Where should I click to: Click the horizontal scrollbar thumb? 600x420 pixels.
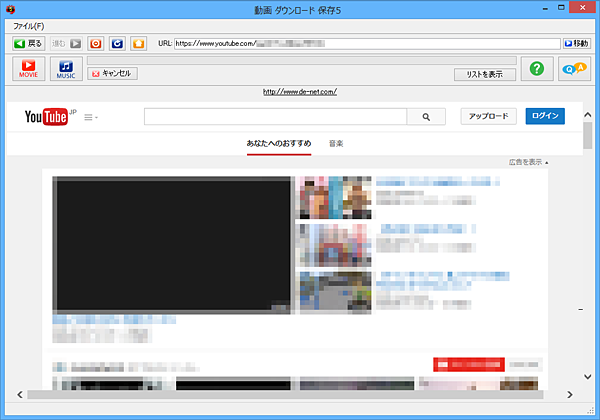click(x=285, y=394)
